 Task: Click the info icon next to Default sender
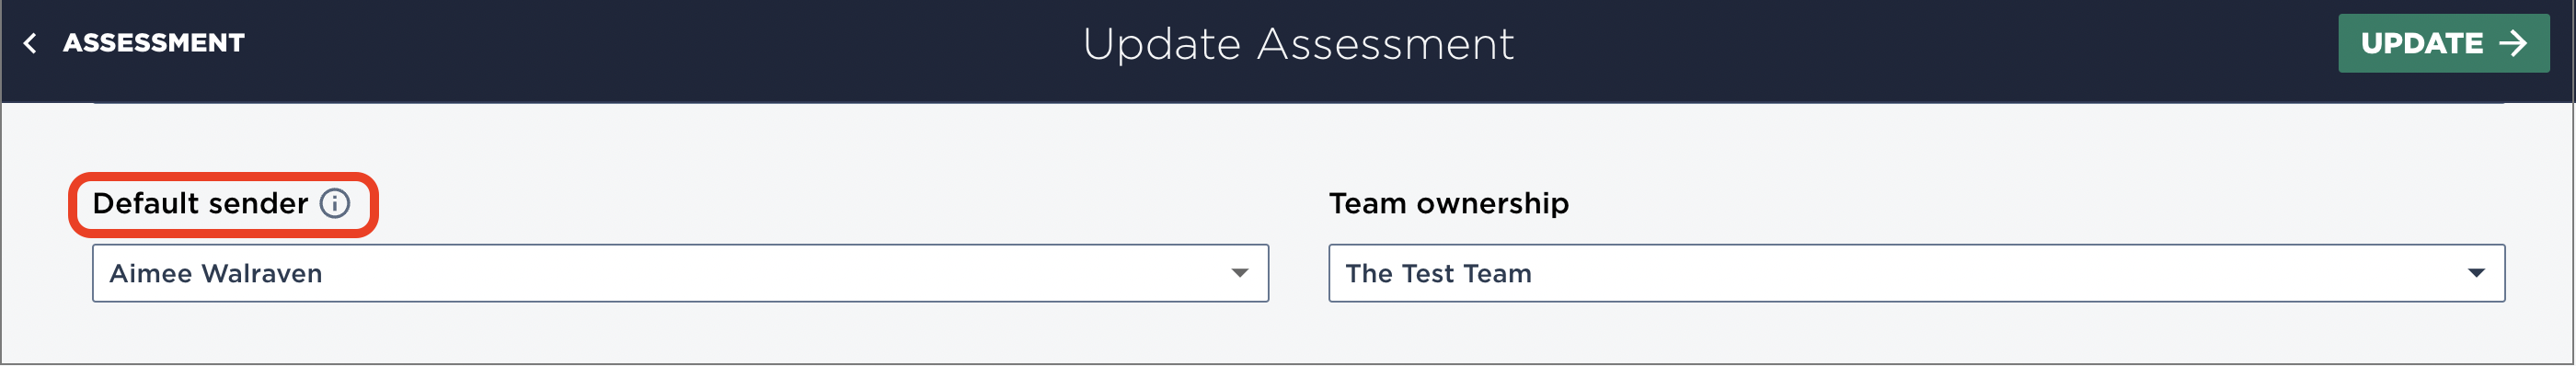coord(335,203)
